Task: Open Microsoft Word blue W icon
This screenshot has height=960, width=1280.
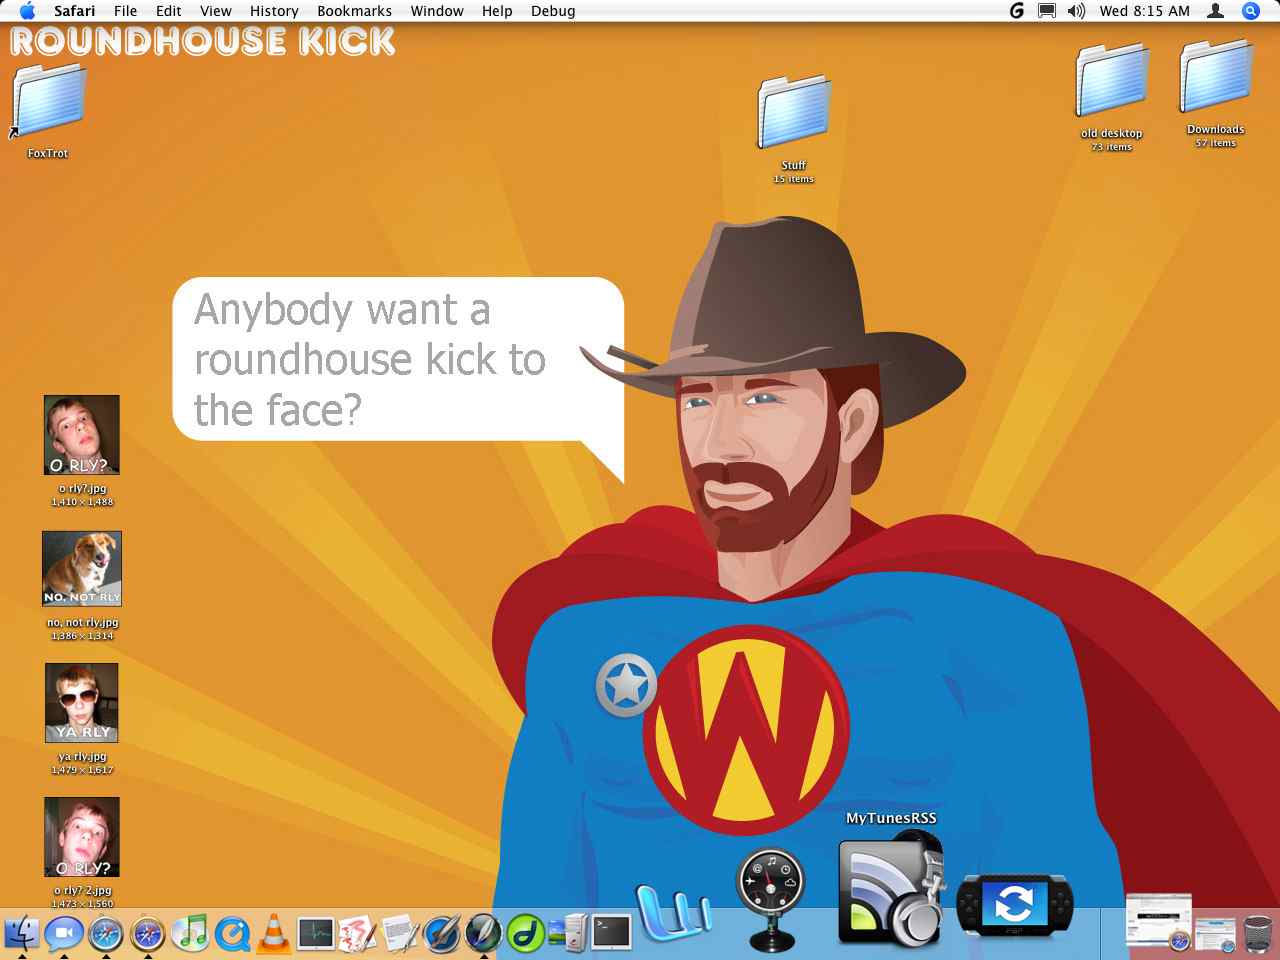Action: 673,913
